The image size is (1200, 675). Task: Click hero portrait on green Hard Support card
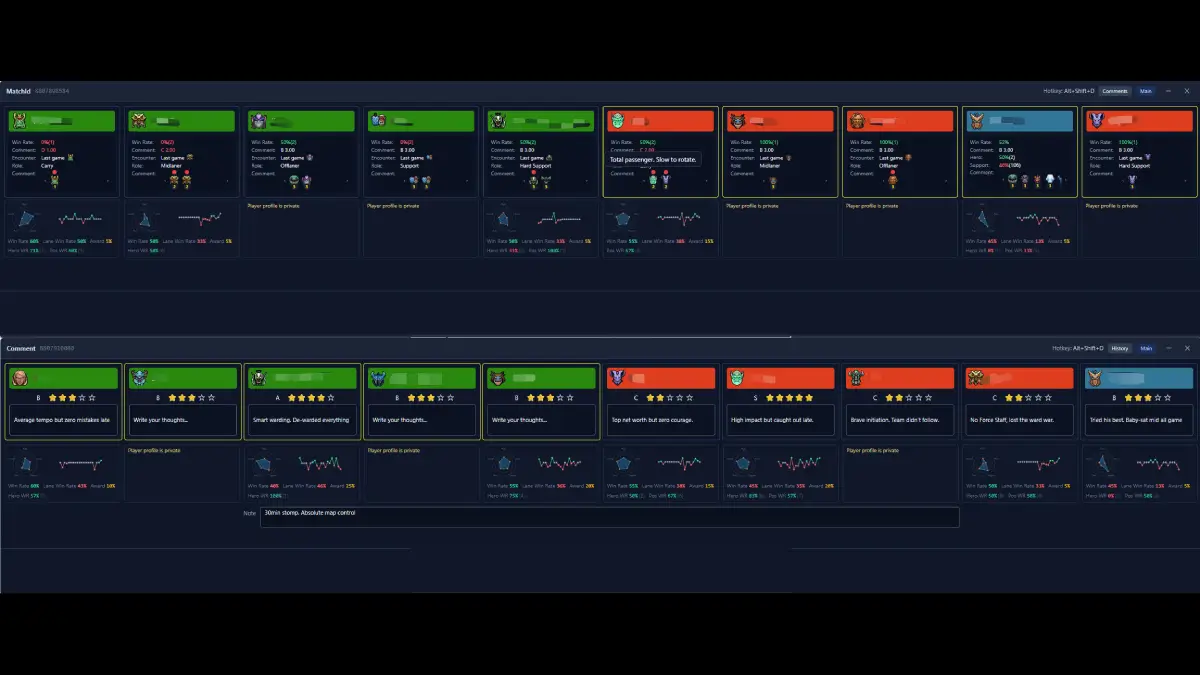pyautogui.click(x=497, y=121)
